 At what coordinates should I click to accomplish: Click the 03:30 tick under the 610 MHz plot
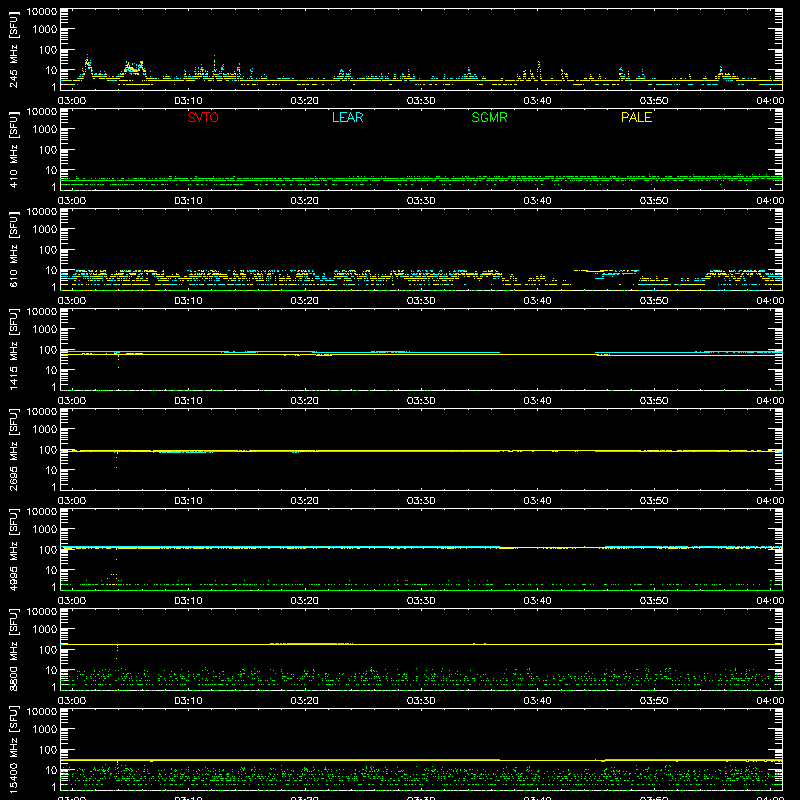pos(421,301)
